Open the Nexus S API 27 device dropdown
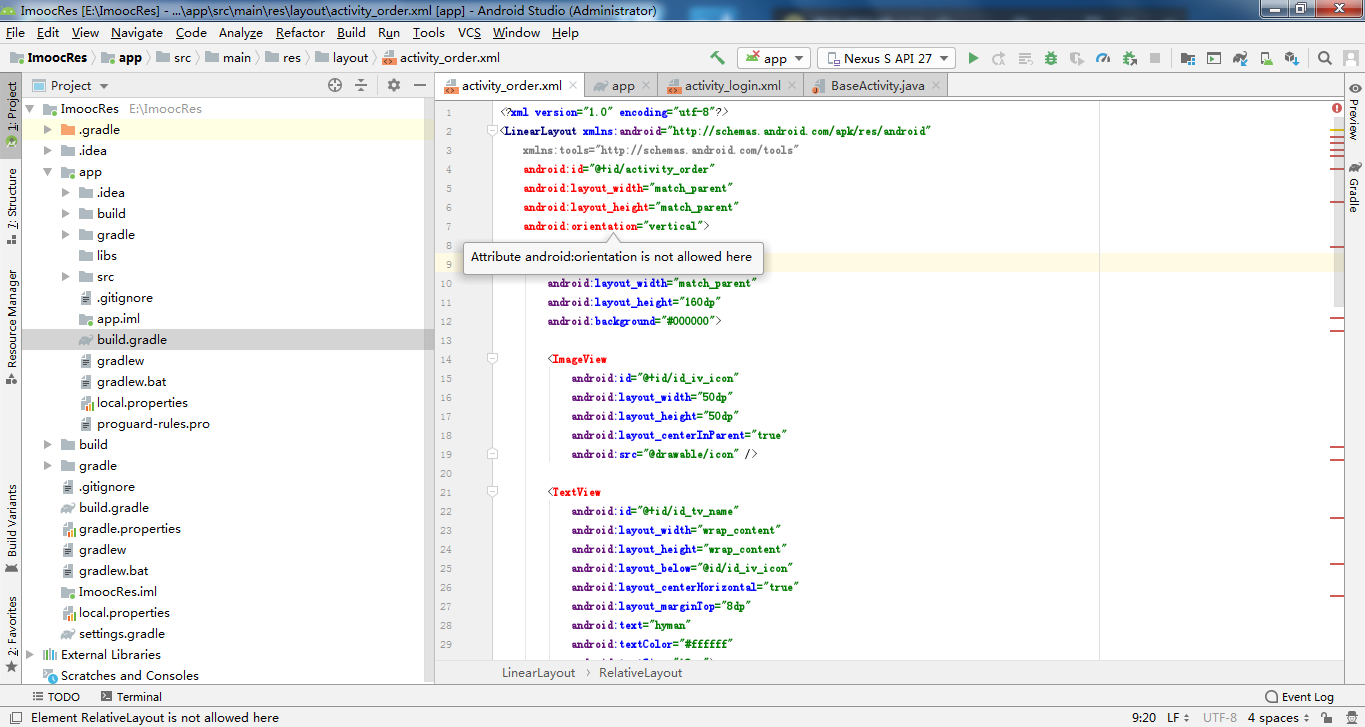1365x727 pixels. tap(886, 58)
